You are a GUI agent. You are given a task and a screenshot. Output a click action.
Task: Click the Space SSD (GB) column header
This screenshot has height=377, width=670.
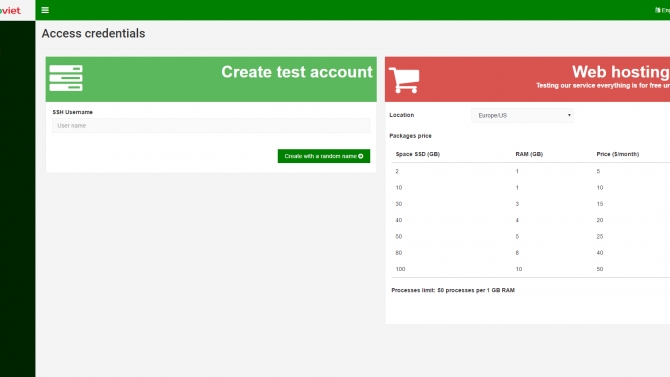click(417, 154)
